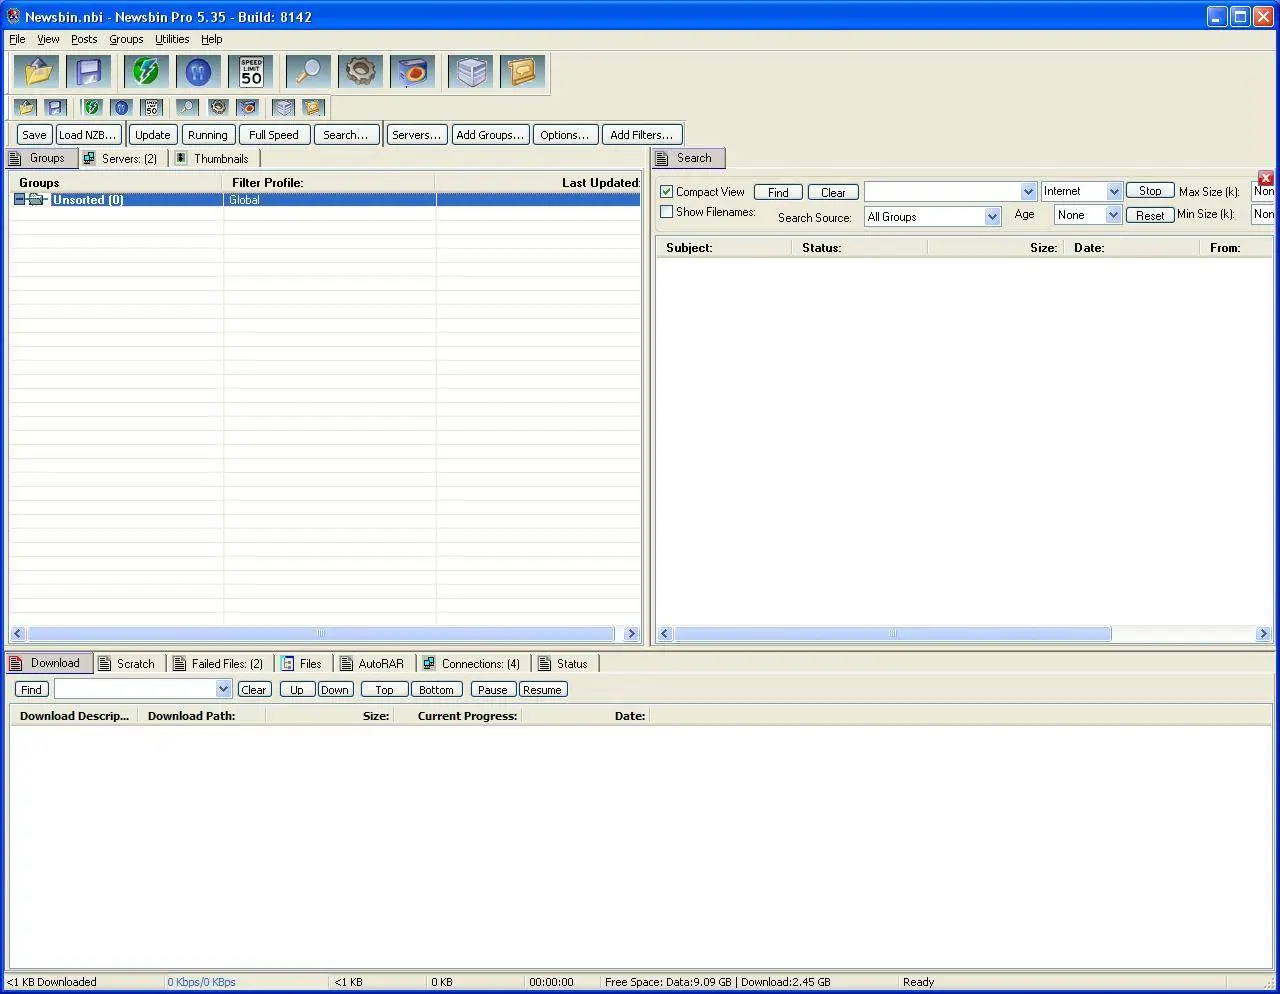1280x994 pixels.
Task: Click Pause in the download toolbar
Action: click(x=492, y=690)
